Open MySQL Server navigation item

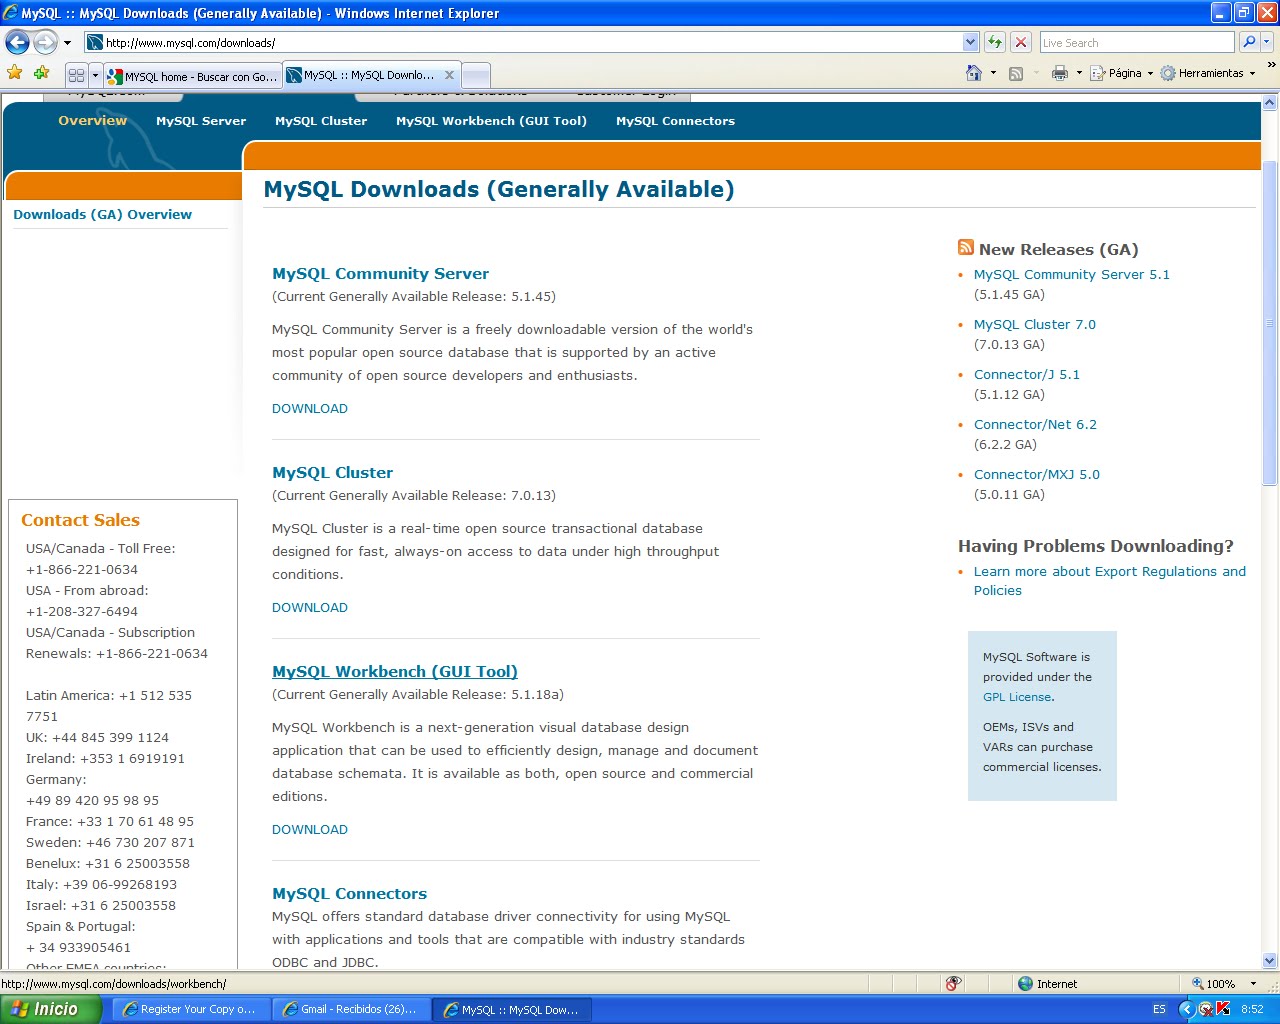pyautogui.click(x=201, y=121)
